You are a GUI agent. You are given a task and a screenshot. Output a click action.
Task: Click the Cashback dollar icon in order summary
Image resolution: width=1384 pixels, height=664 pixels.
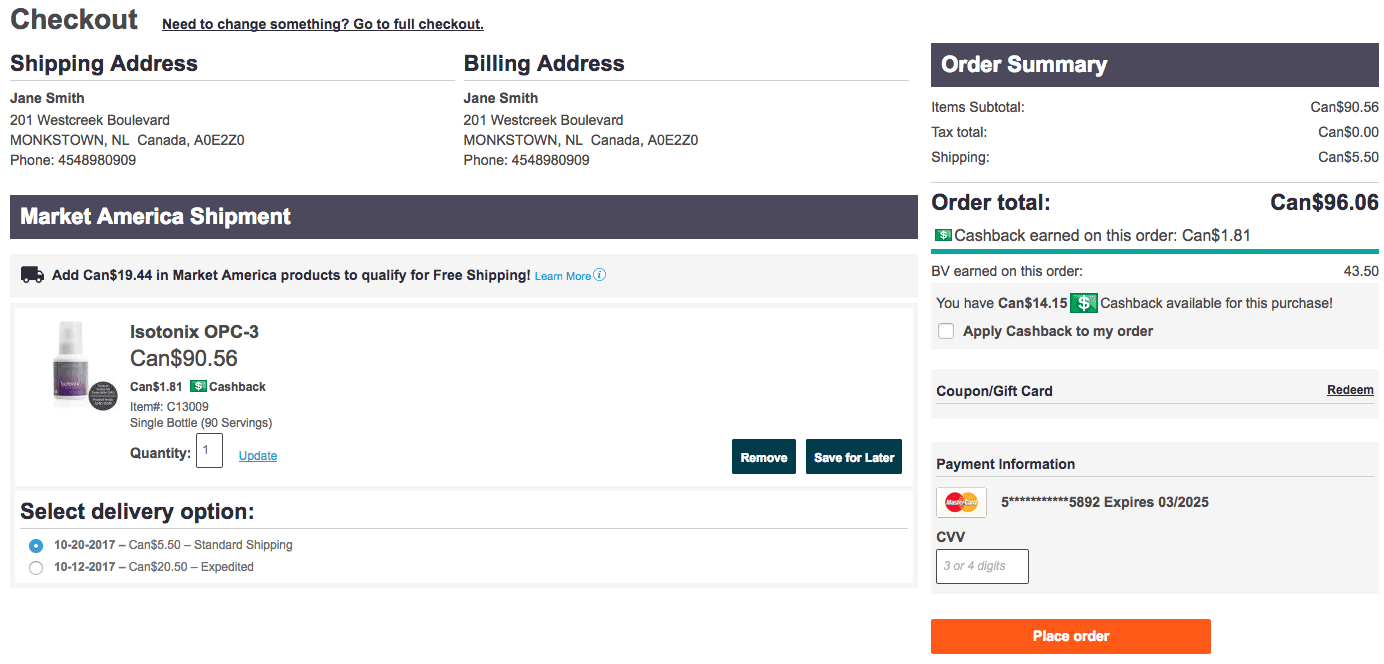coord(943,235)
